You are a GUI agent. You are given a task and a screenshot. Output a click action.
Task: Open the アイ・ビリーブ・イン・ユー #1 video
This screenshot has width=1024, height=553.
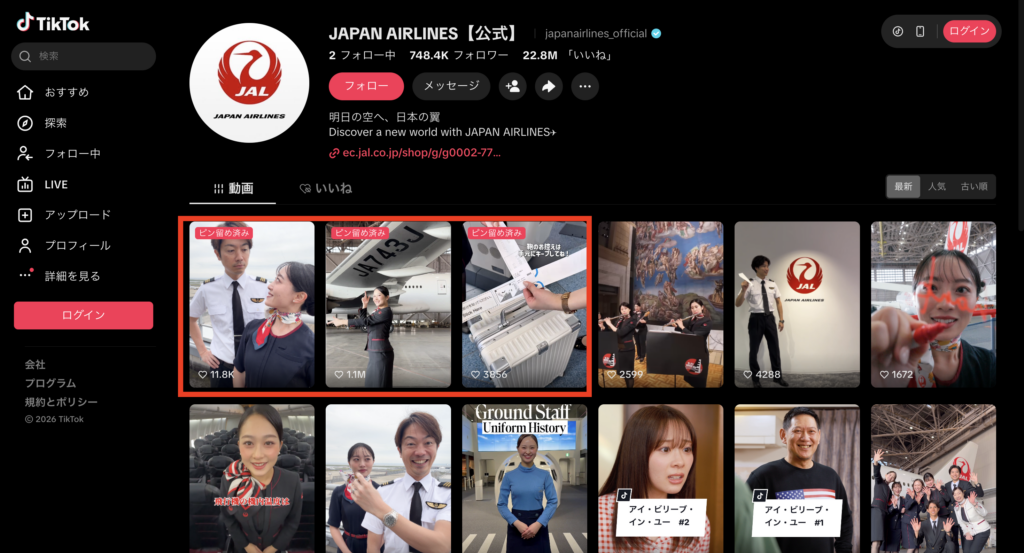pos(797,479)
